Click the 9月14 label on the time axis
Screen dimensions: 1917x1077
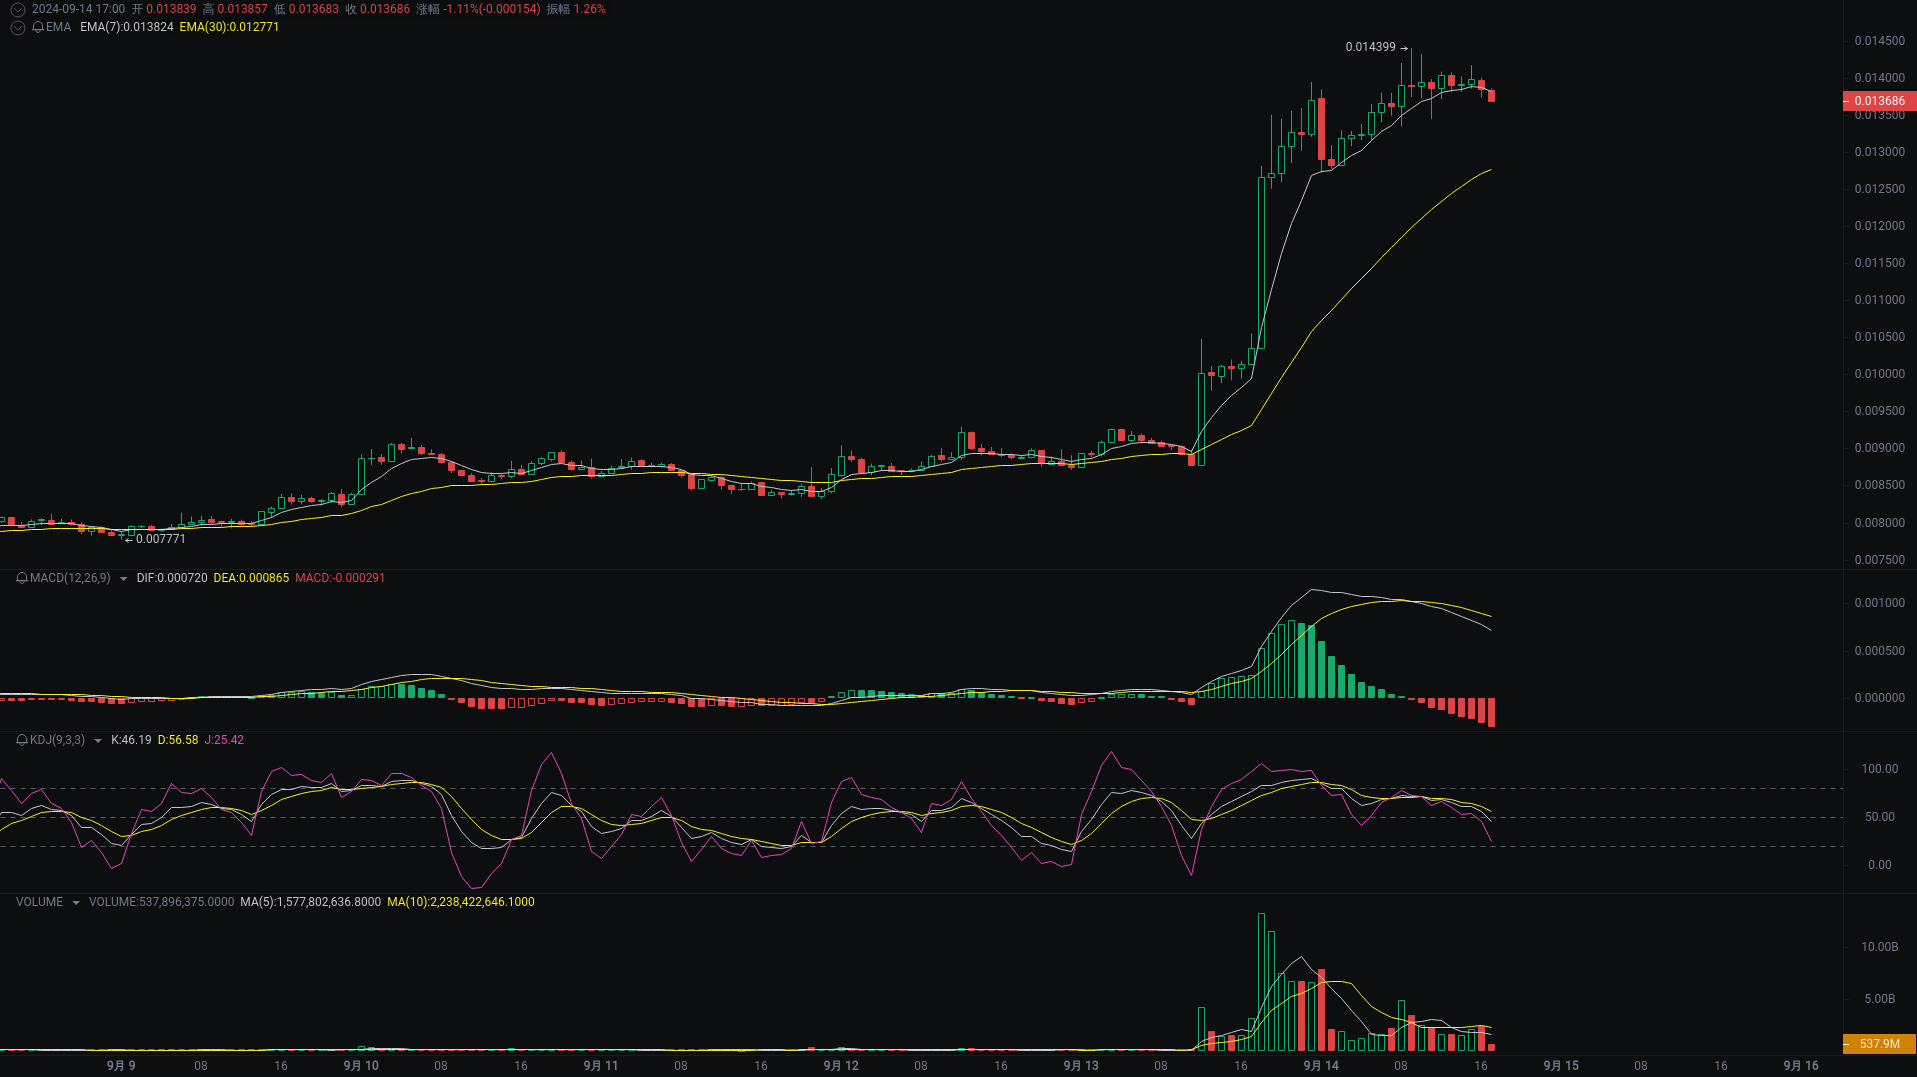(x=1320, y=1066)
